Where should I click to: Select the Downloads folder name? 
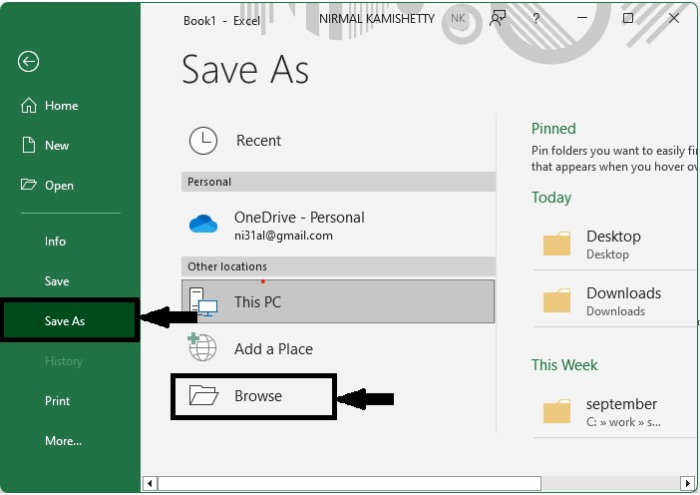[624, 293]
